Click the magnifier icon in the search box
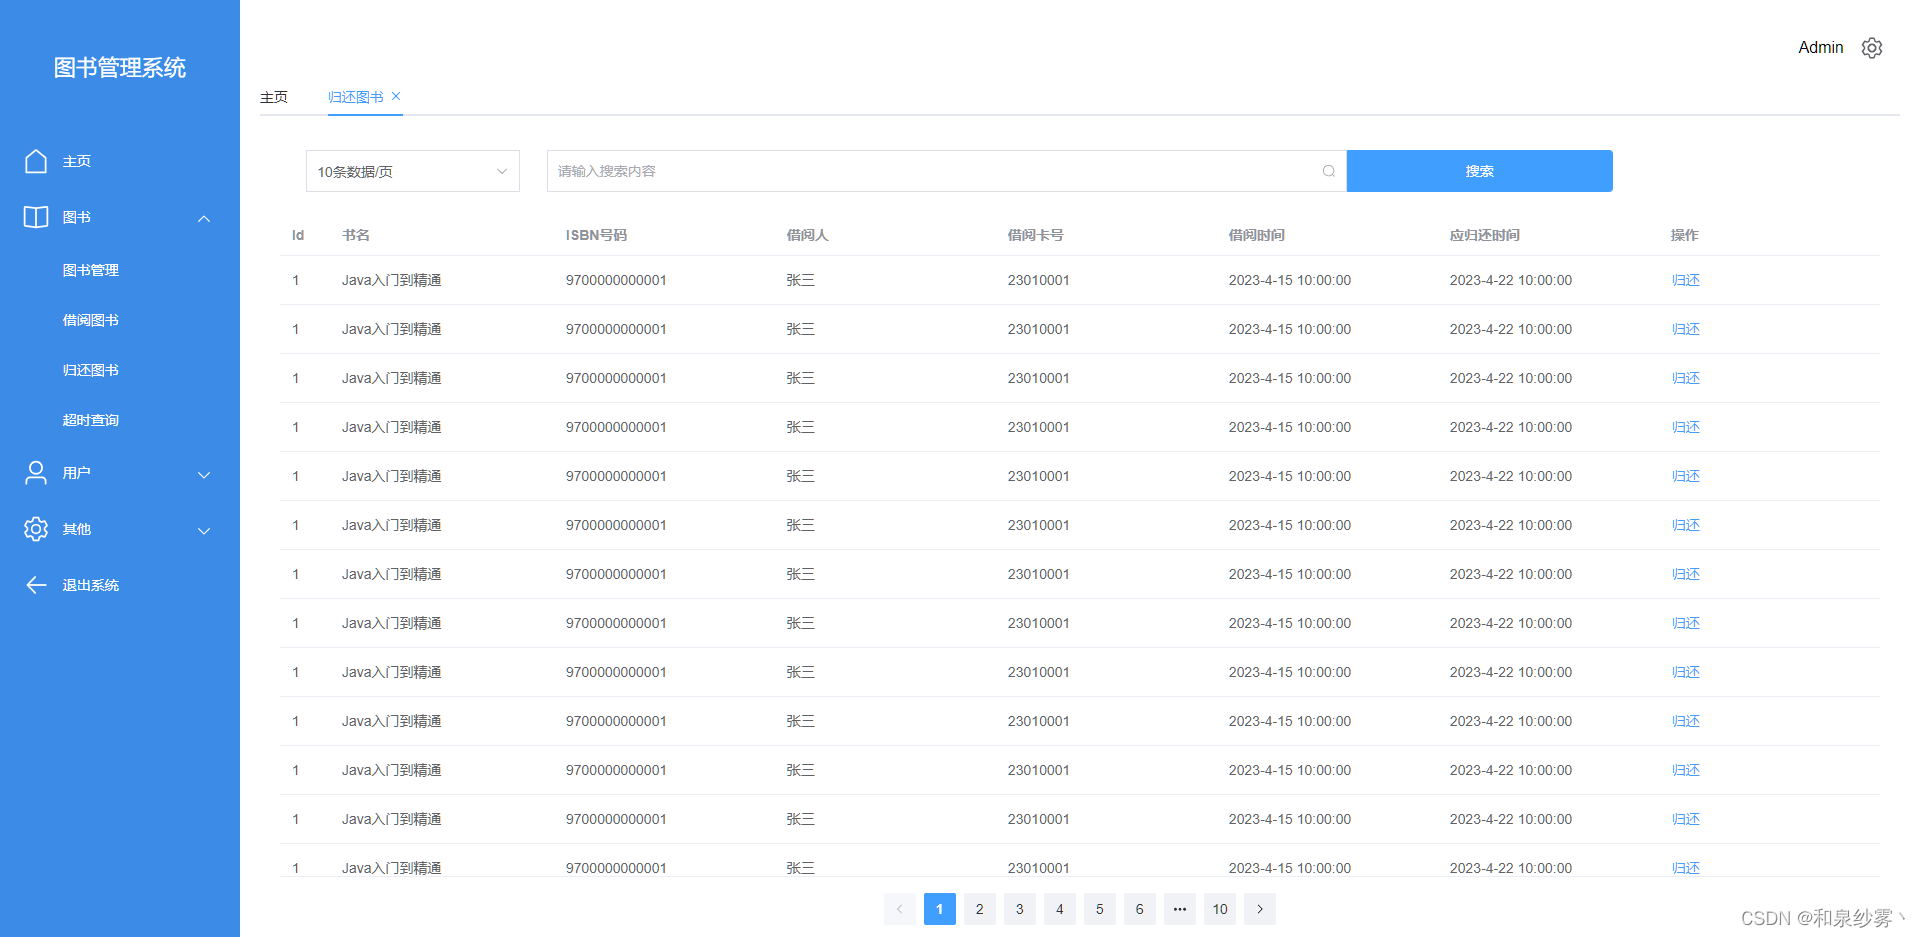 tap(1328, 171)
